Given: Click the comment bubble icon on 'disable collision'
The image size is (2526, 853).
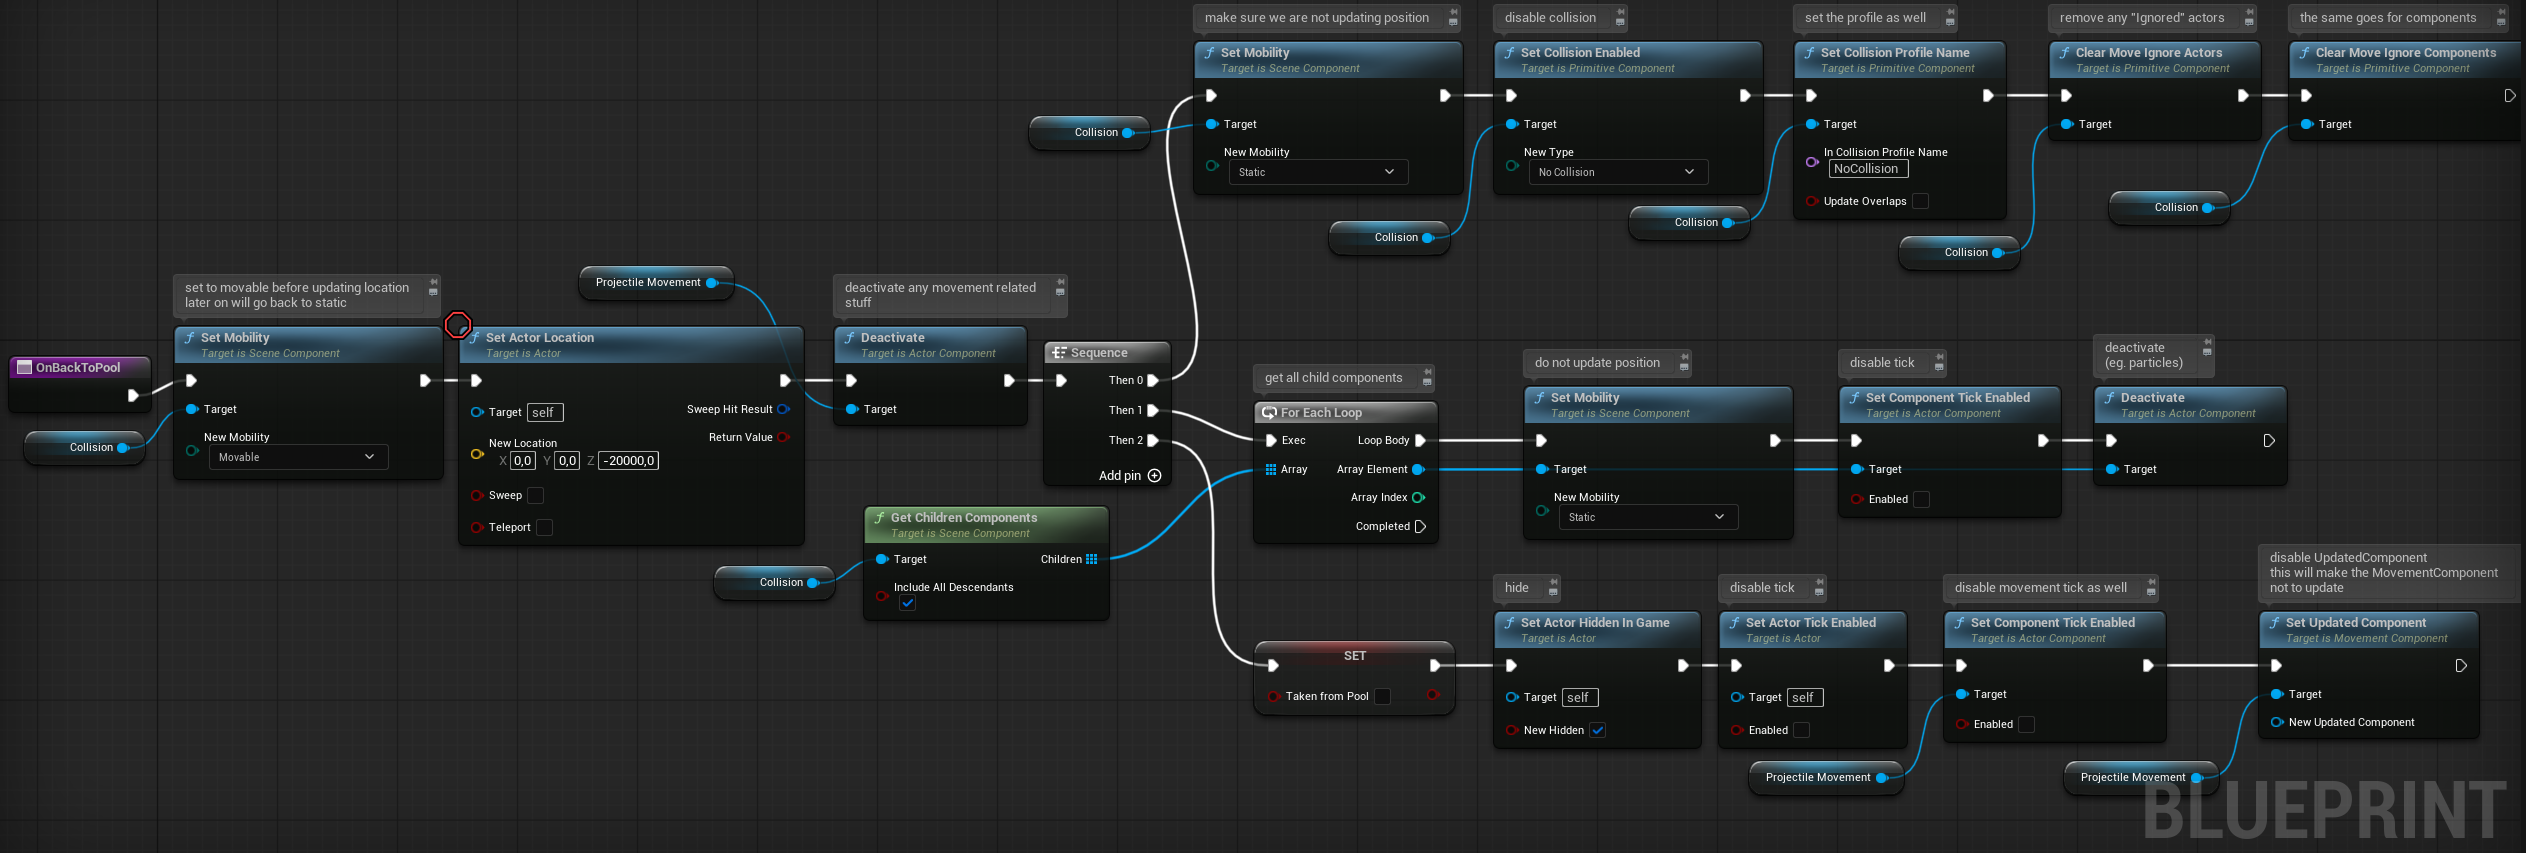Looking at the screenshot, I should [x=1620, y=18].
